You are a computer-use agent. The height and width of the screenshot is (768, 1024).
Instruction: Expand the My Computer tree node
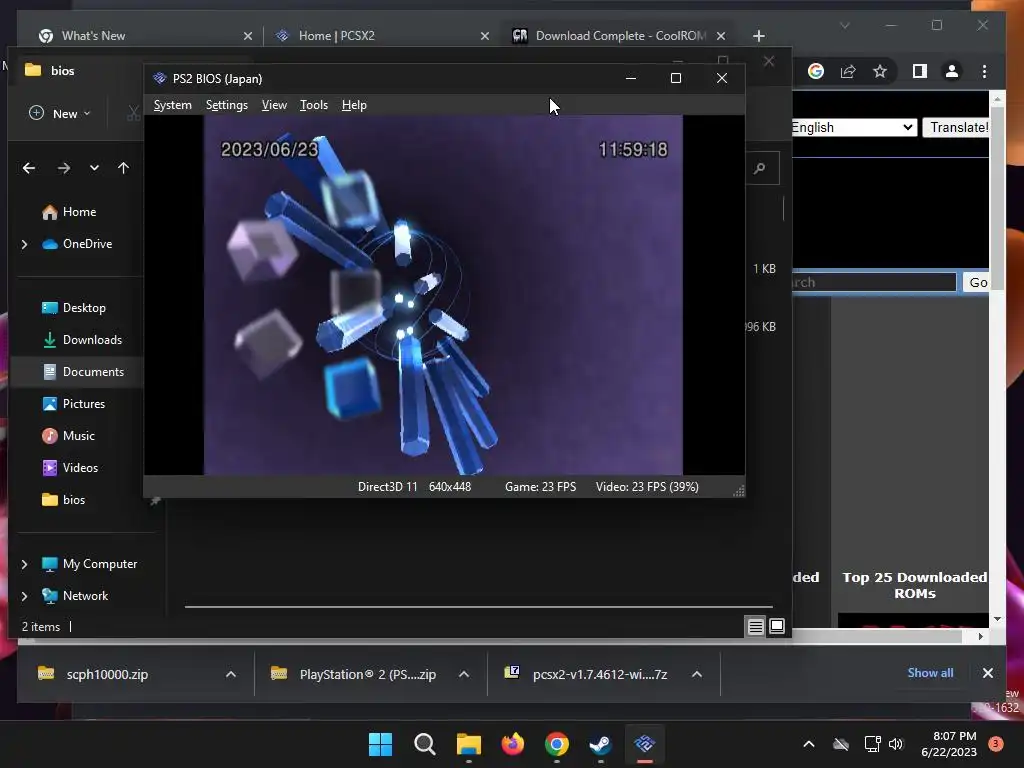tap(25, 564)
